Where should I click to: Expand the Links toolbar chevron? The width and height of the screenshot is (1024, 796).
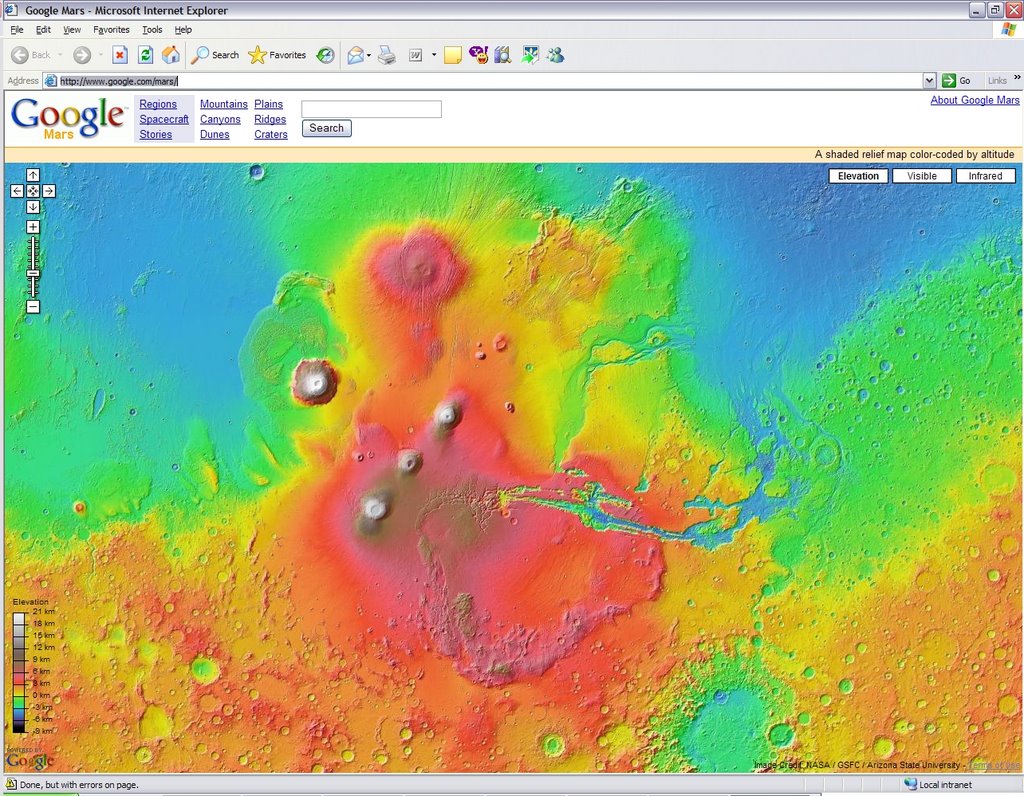click(x=1017, y=78)
